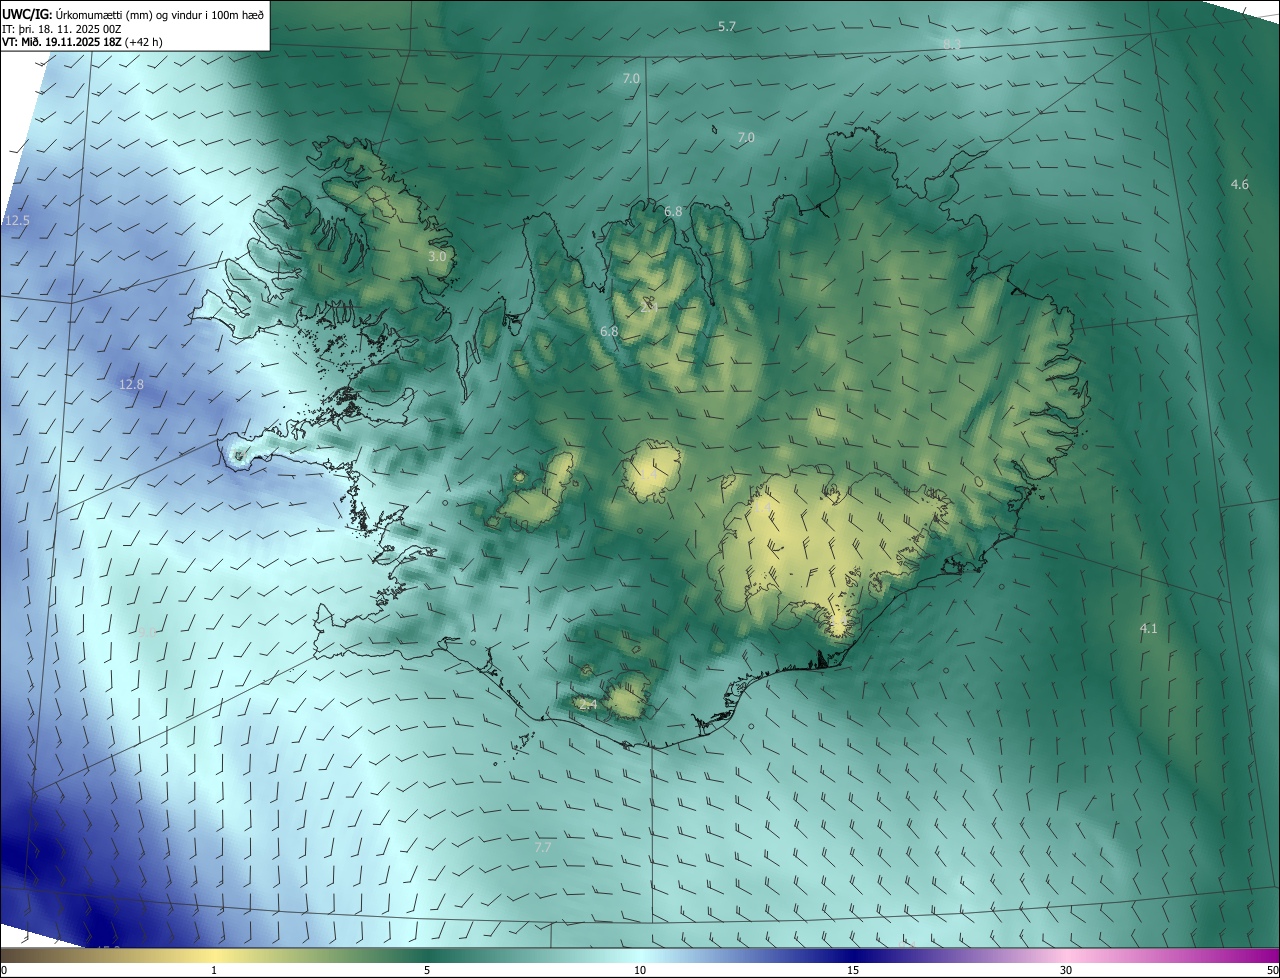1280x978 pixels.
Task: Click the 4.6 value label on the map
Action: 1240,184
